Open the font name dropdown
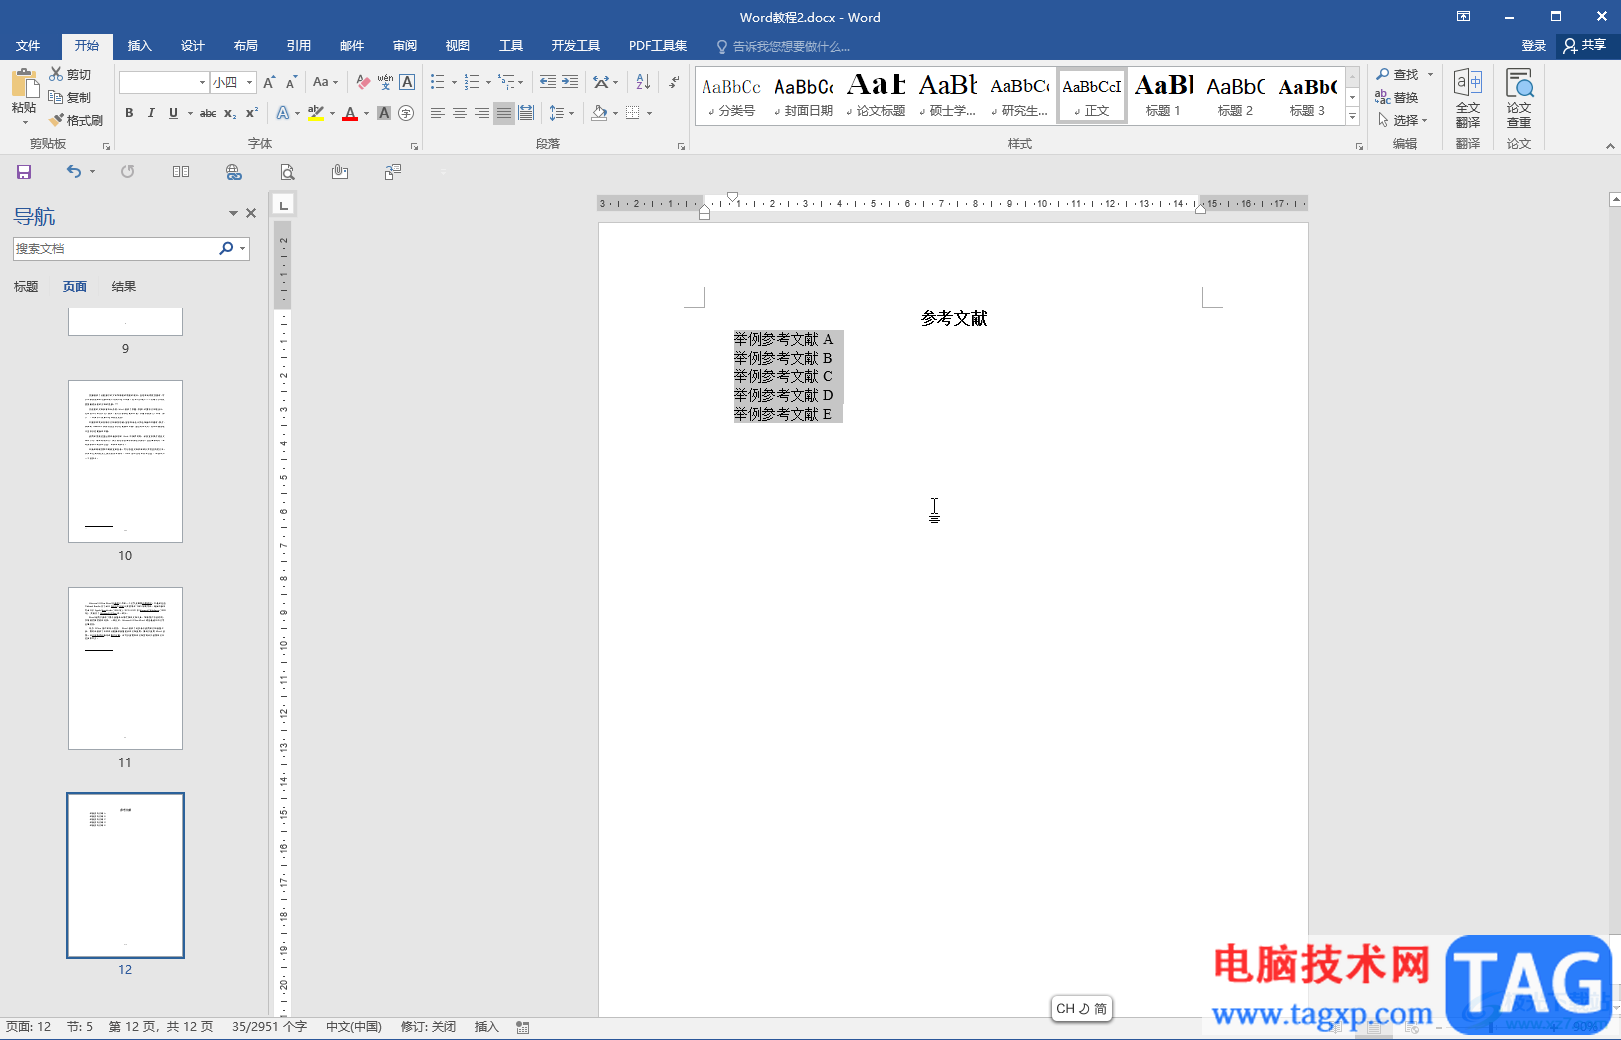 point(202,82)
